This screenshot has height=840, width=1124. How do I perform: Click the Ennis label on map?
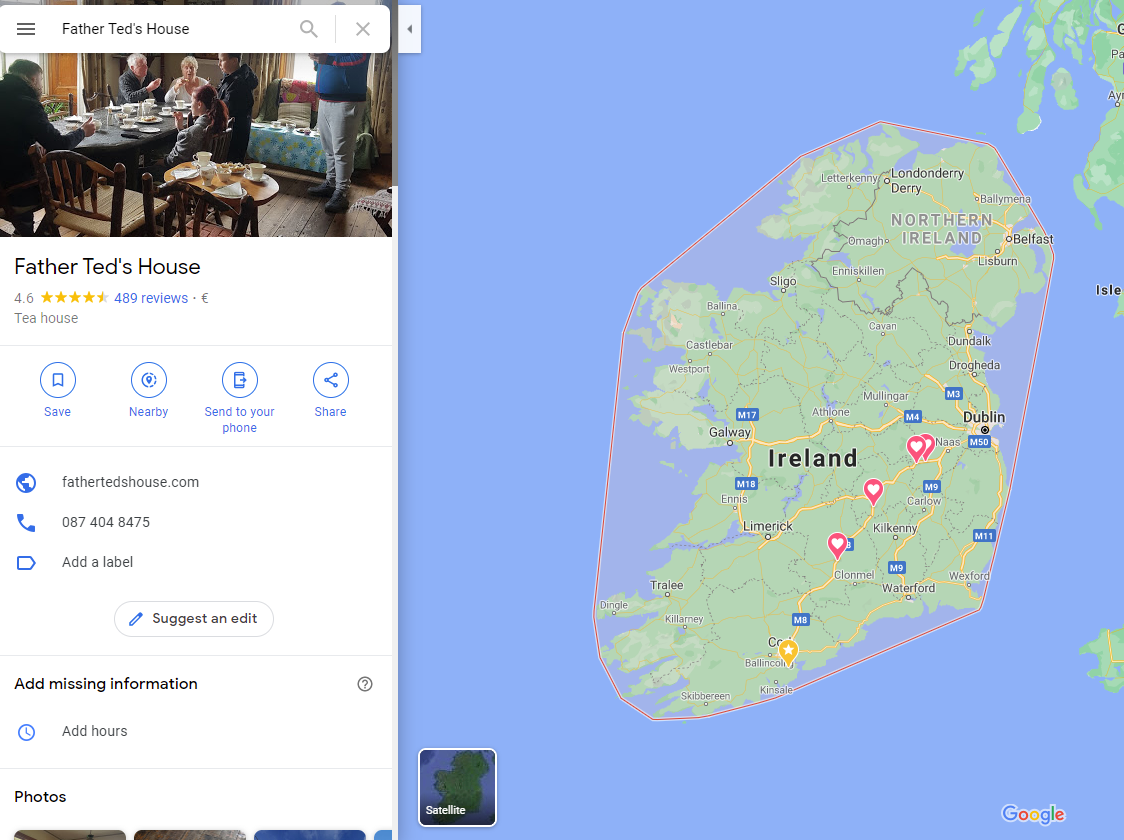tap(734, 499)
